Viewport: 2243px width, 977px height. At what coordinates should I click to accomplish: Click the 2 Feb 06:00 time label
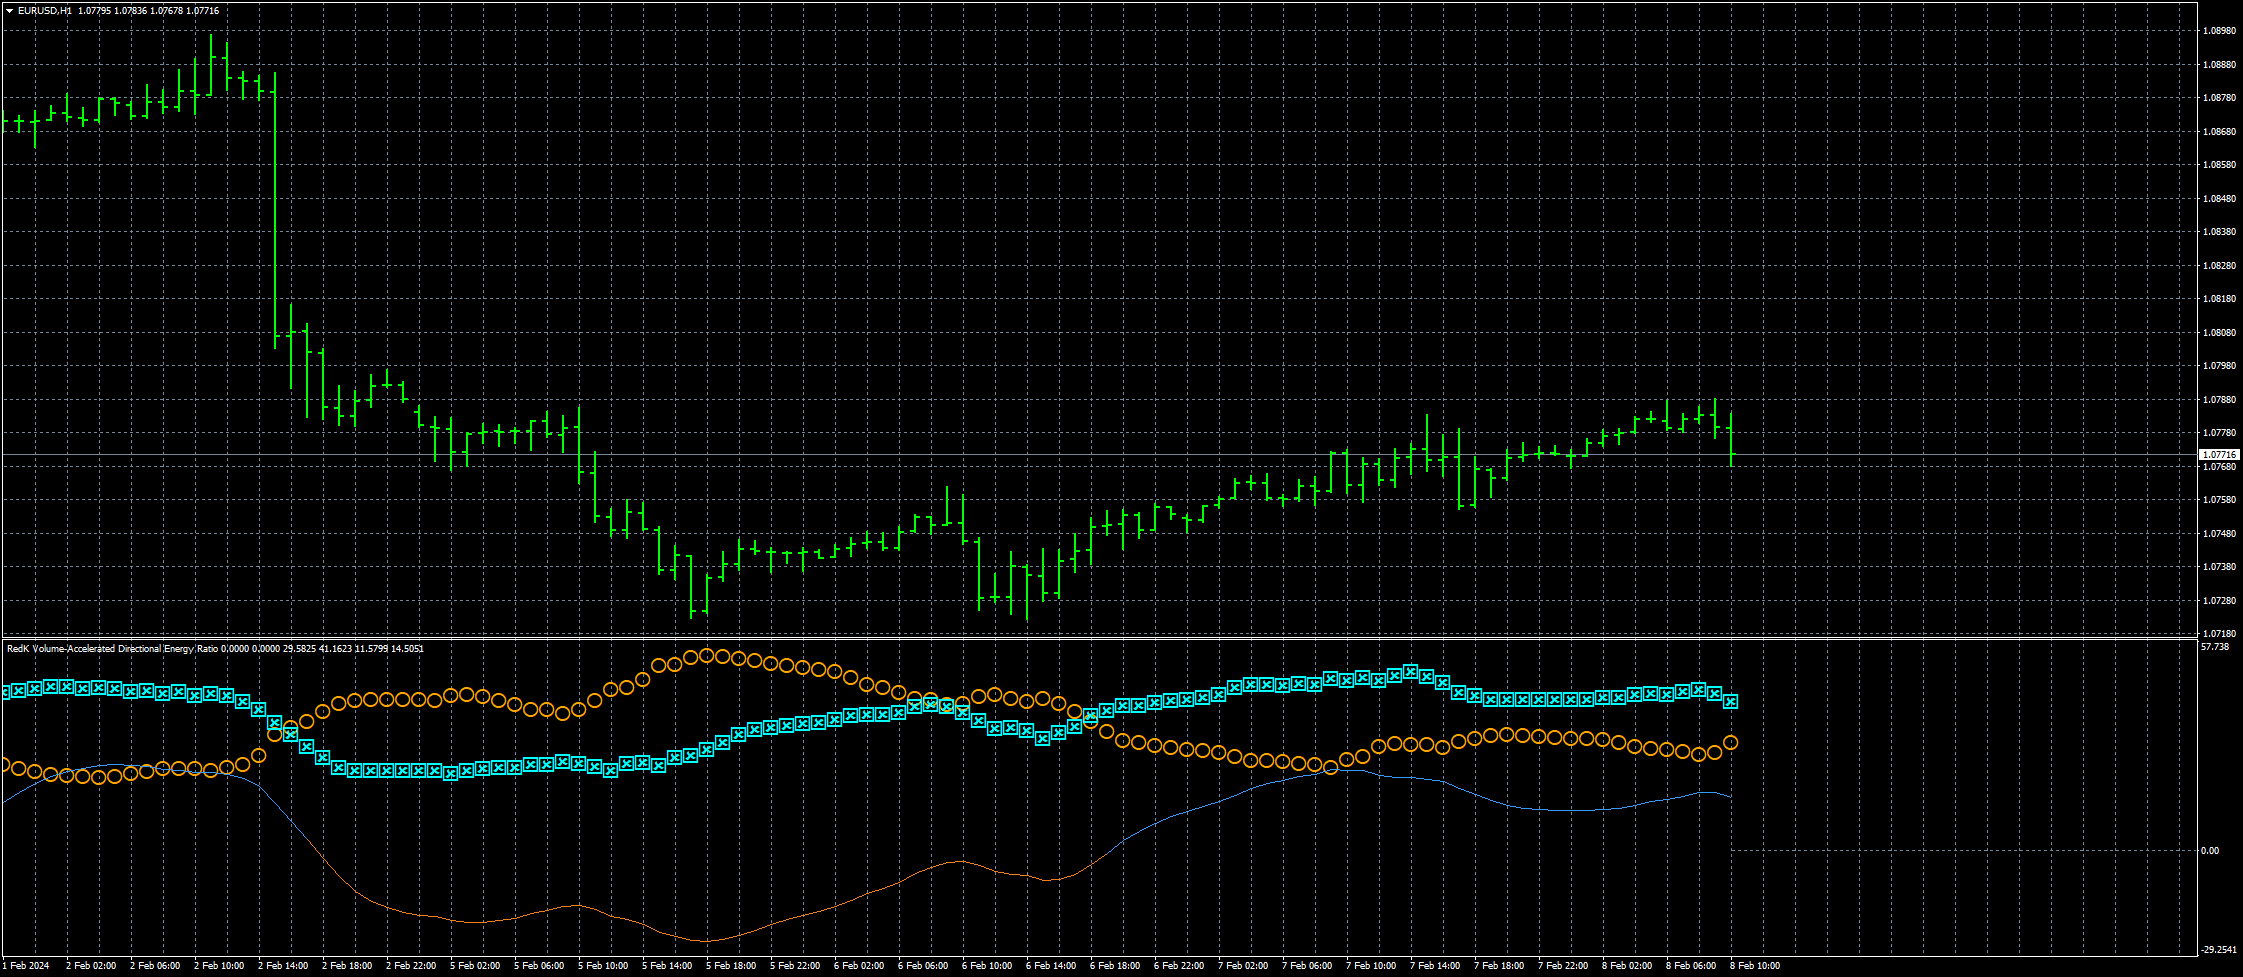(155, 966)
